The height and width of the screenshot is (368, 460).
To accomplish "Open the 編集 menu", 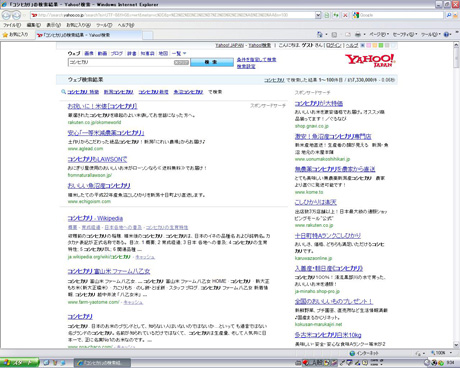I will pos(34,25).
